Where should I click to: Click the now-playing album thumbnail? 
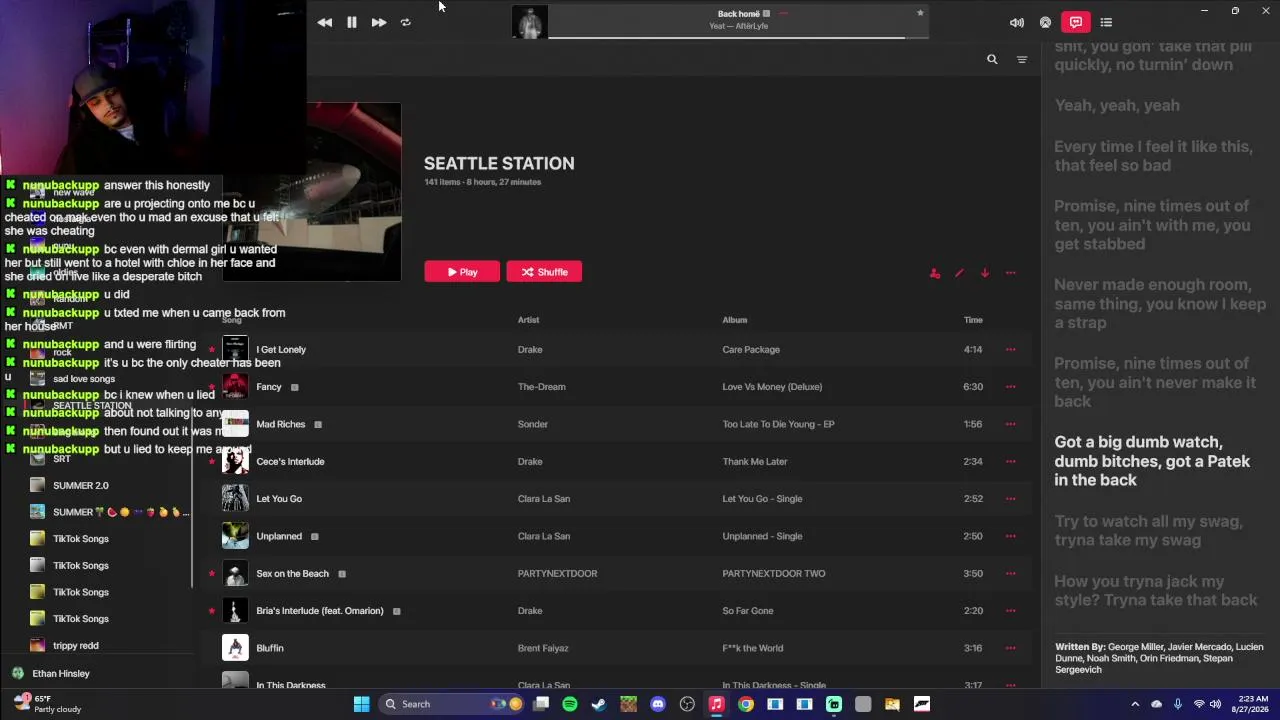530,22
